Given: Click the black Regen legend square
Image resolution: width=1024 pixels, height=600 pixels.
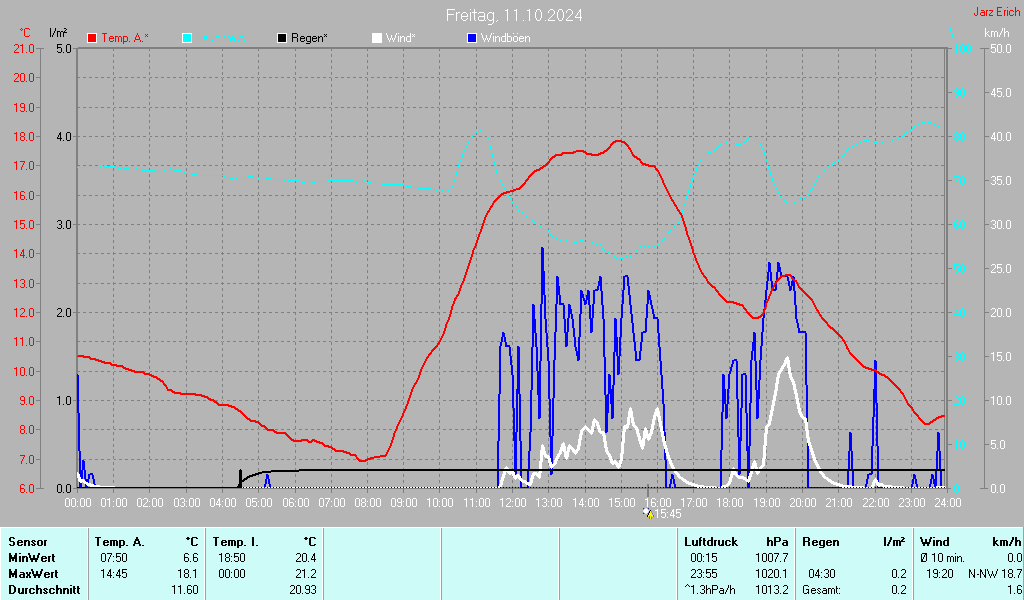Looking at the screenshot, I should point(282,38).
